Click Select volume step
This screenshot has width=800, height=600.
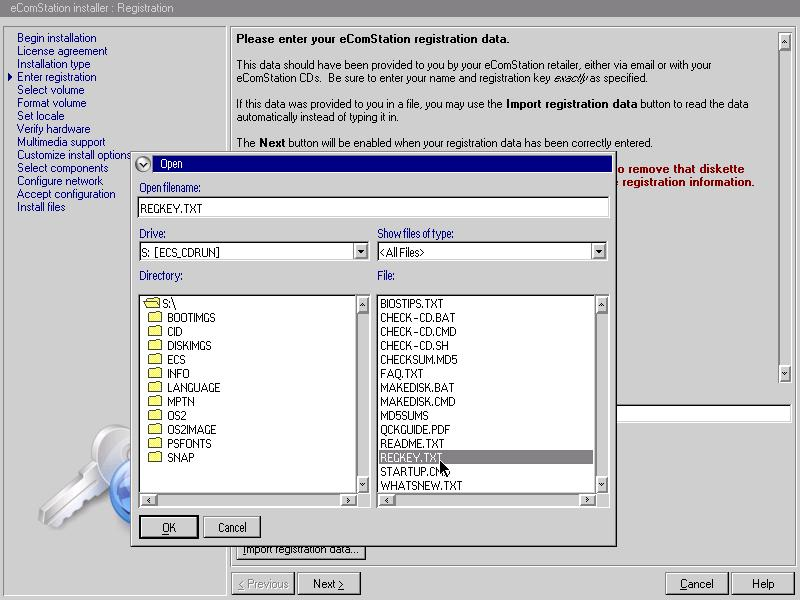click(x=51, y=90)
